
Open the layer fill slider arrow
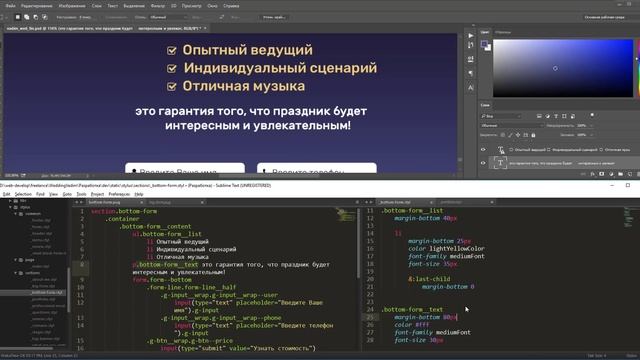pyautogui.click(x=591, y=135)
